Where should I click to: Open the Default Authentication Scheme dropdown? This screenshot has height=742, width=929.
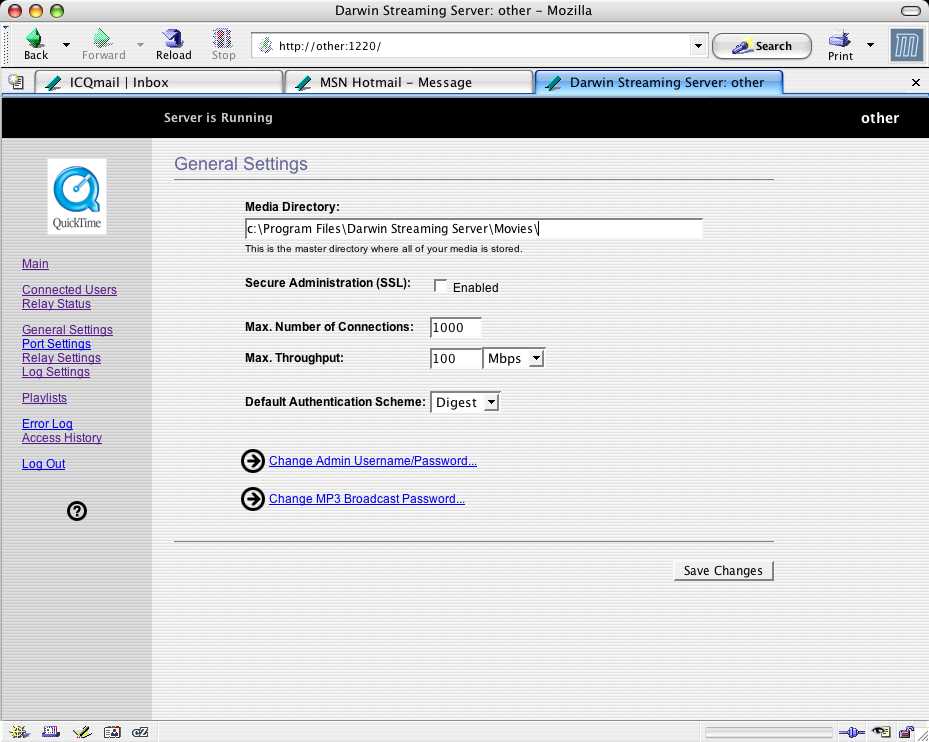click(x=465, y=402)
